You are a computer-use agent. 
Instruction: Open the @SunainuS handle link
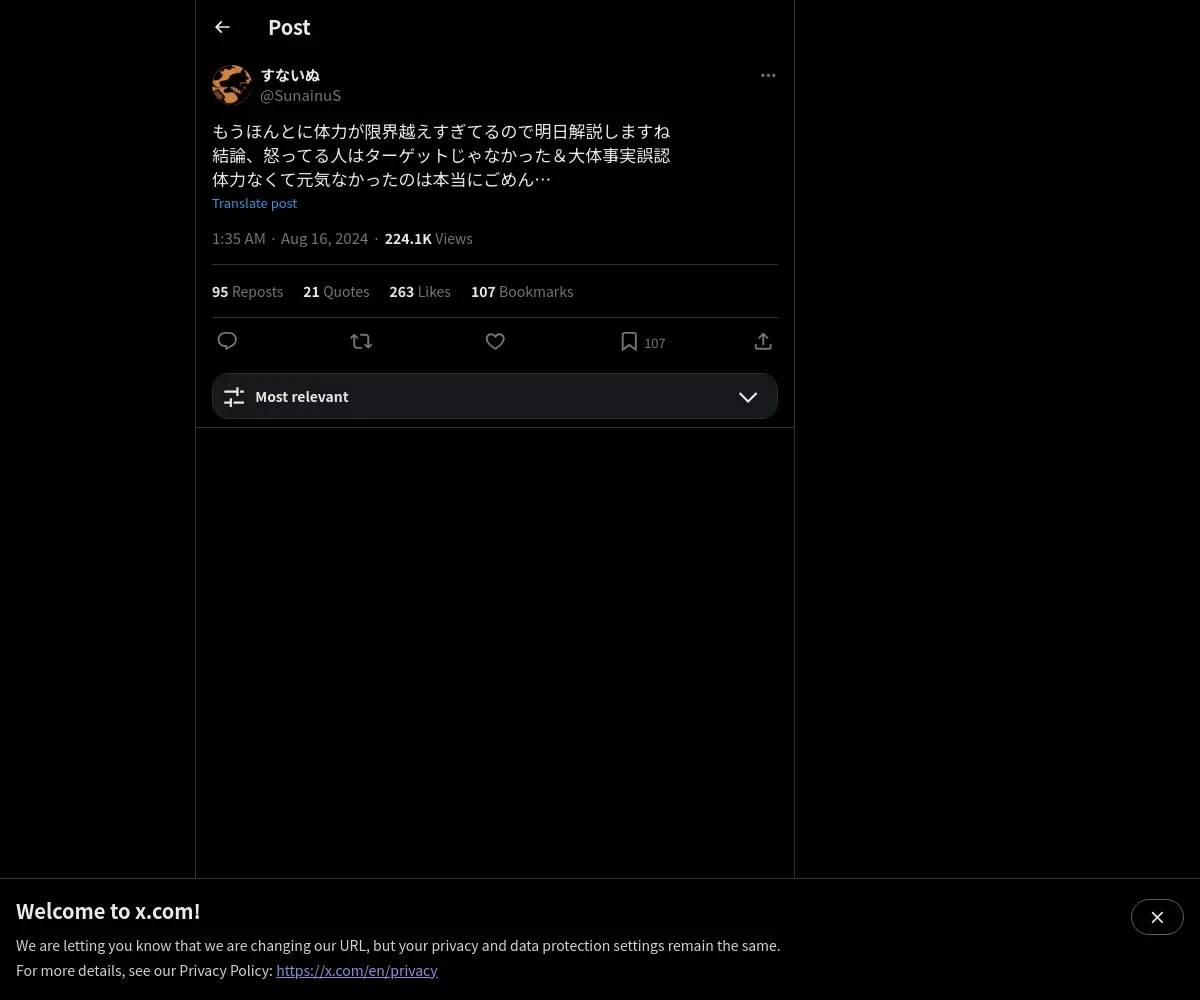(x=300, y=95)
